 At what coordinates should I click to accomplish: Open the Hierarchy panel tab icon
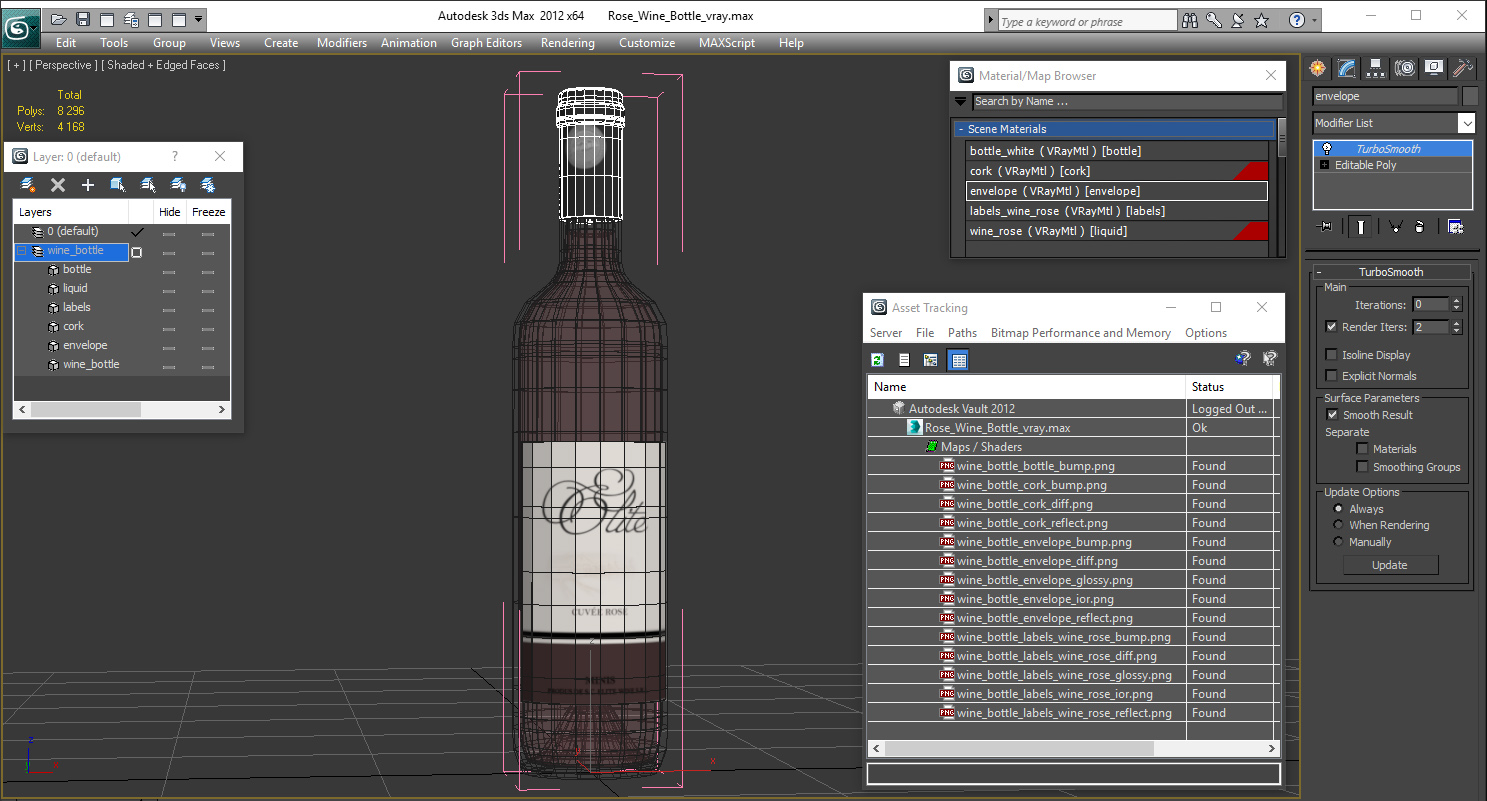[1376, 68]
